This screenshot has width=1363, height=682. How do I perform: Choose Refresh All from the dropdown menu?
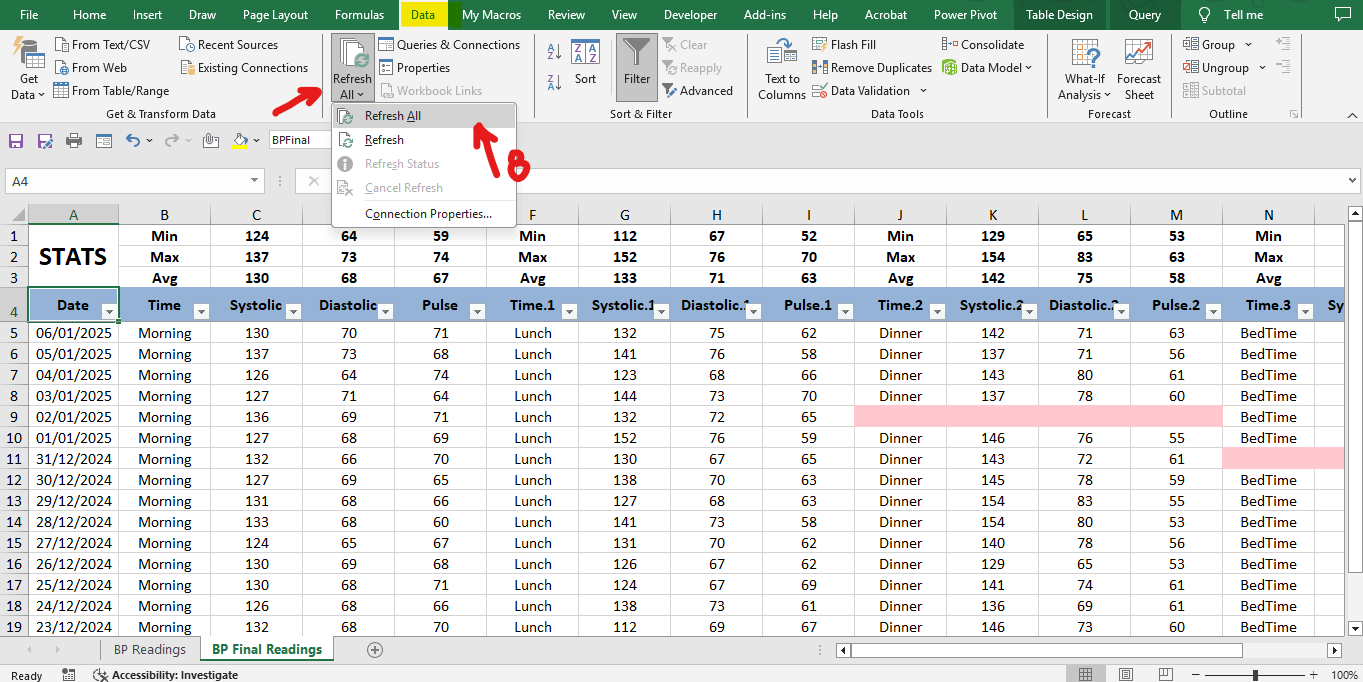coord(424,116)
